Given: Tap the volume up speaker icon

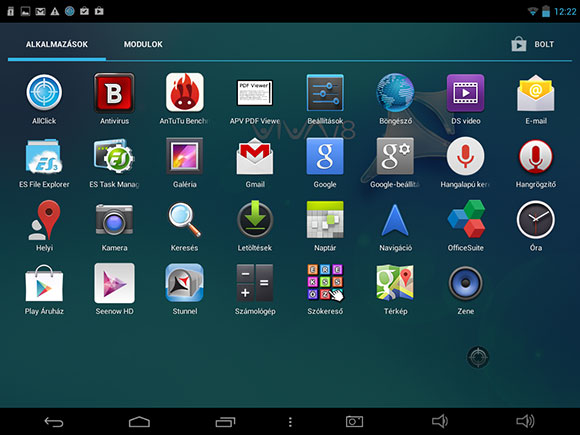Looking at the screenshot, I should pos(525,421).
